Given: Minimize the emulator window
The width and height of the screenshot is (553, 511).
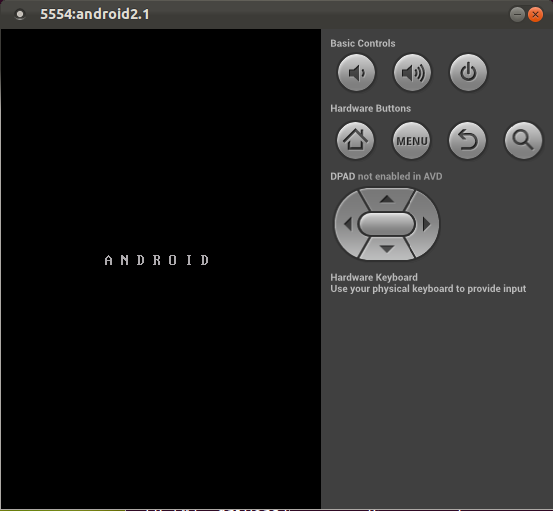Looking at the screenshot, I should tap(517, 14).
